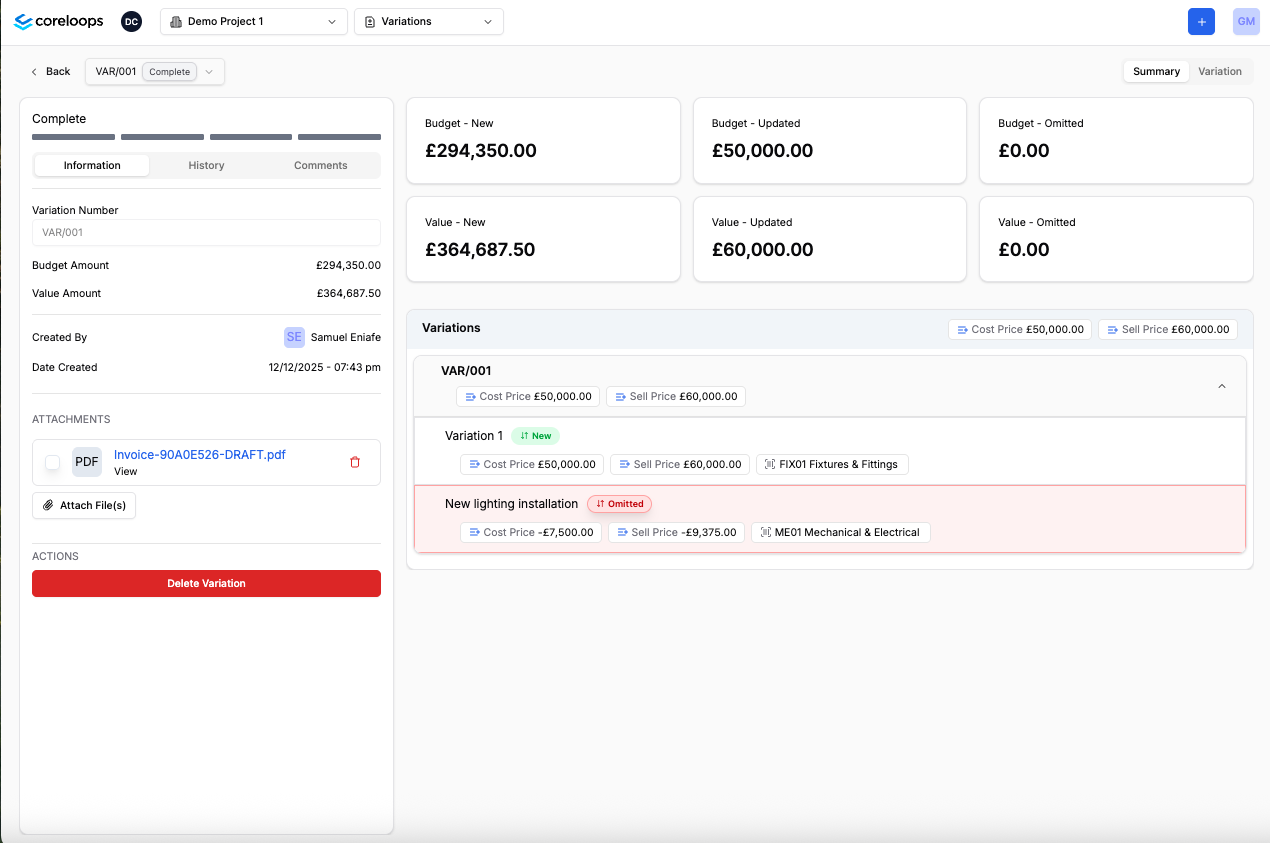This screenshot has width=1270, height=843.
Task: Click the DC organization avatar
Action: tap(131, 21)
